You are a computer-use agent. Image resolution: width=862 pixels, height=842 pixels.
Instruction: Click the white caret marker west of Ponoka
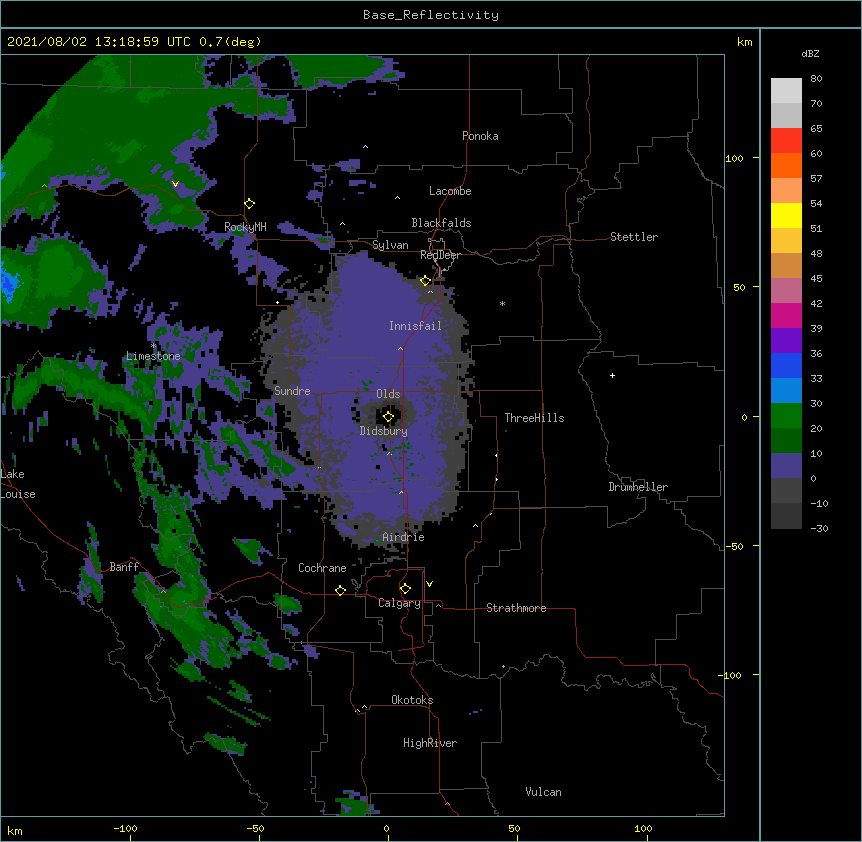click(366, 147)
